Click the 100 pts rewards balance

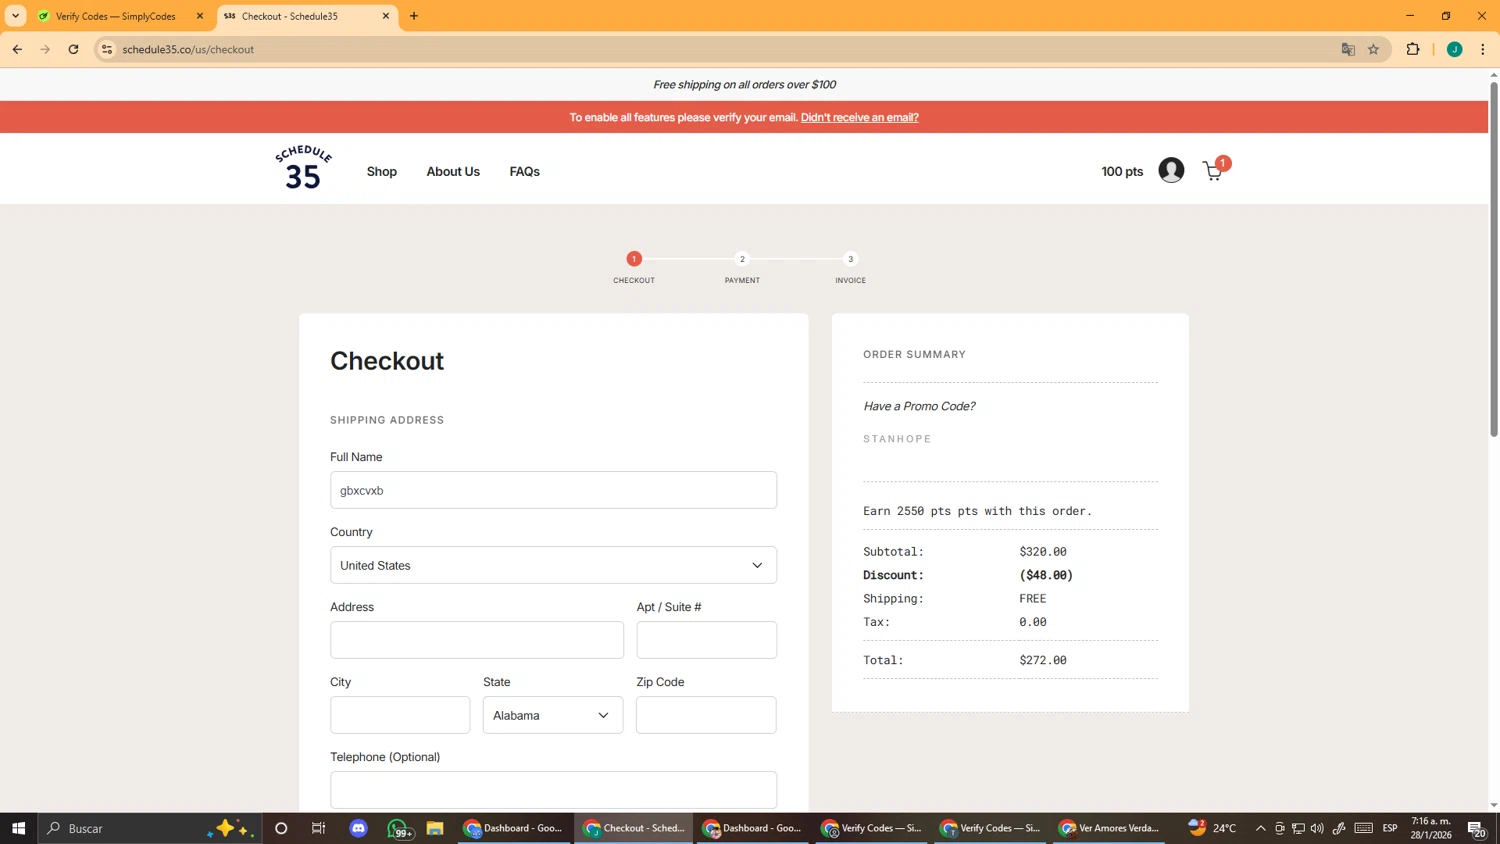(x=1122, y=171)
